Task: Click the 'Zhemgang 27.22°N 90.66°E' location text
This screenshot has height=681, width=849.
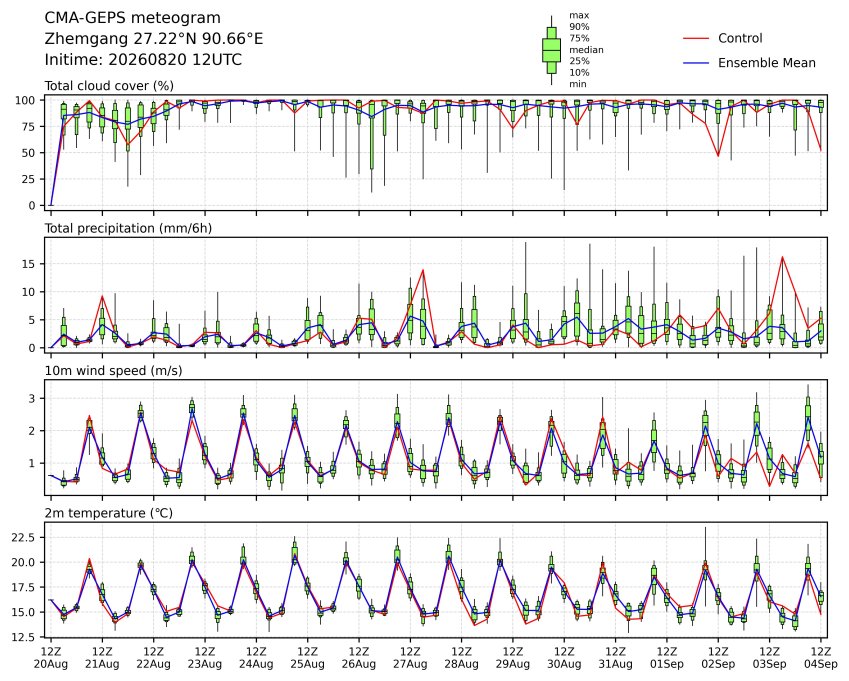Action: click(x=154, y=39)
